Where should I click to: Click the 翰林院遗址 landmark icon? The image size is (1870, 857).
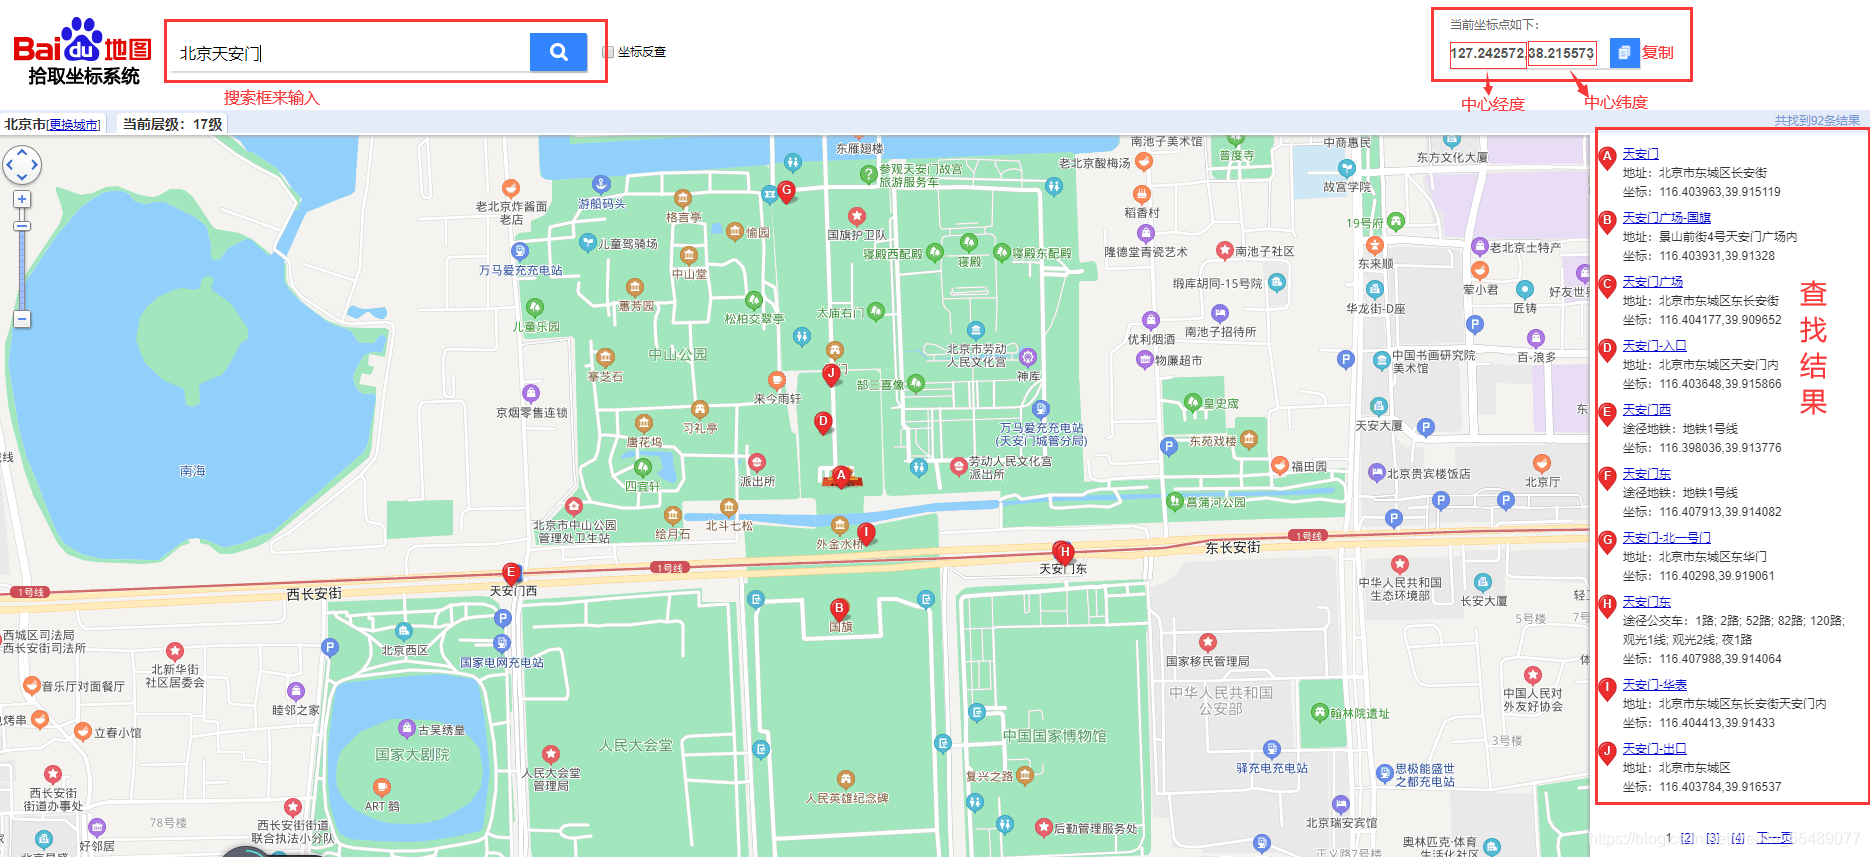coord(1319,712)
